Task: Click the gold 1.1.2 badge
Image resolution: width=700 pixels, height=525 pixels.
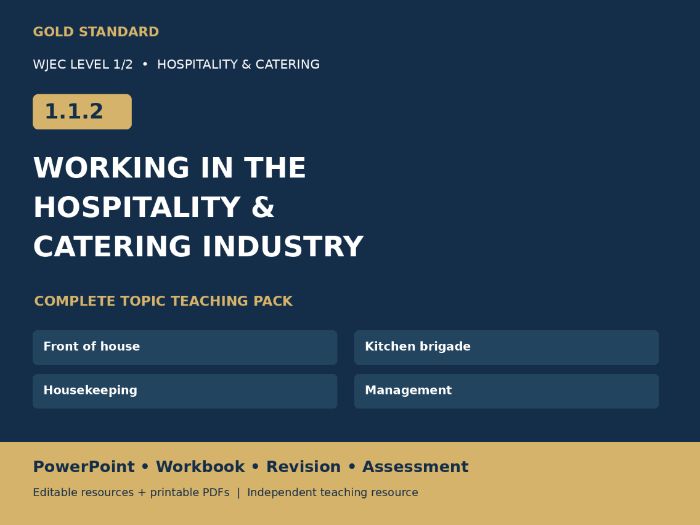Action: tap(82, 112)
